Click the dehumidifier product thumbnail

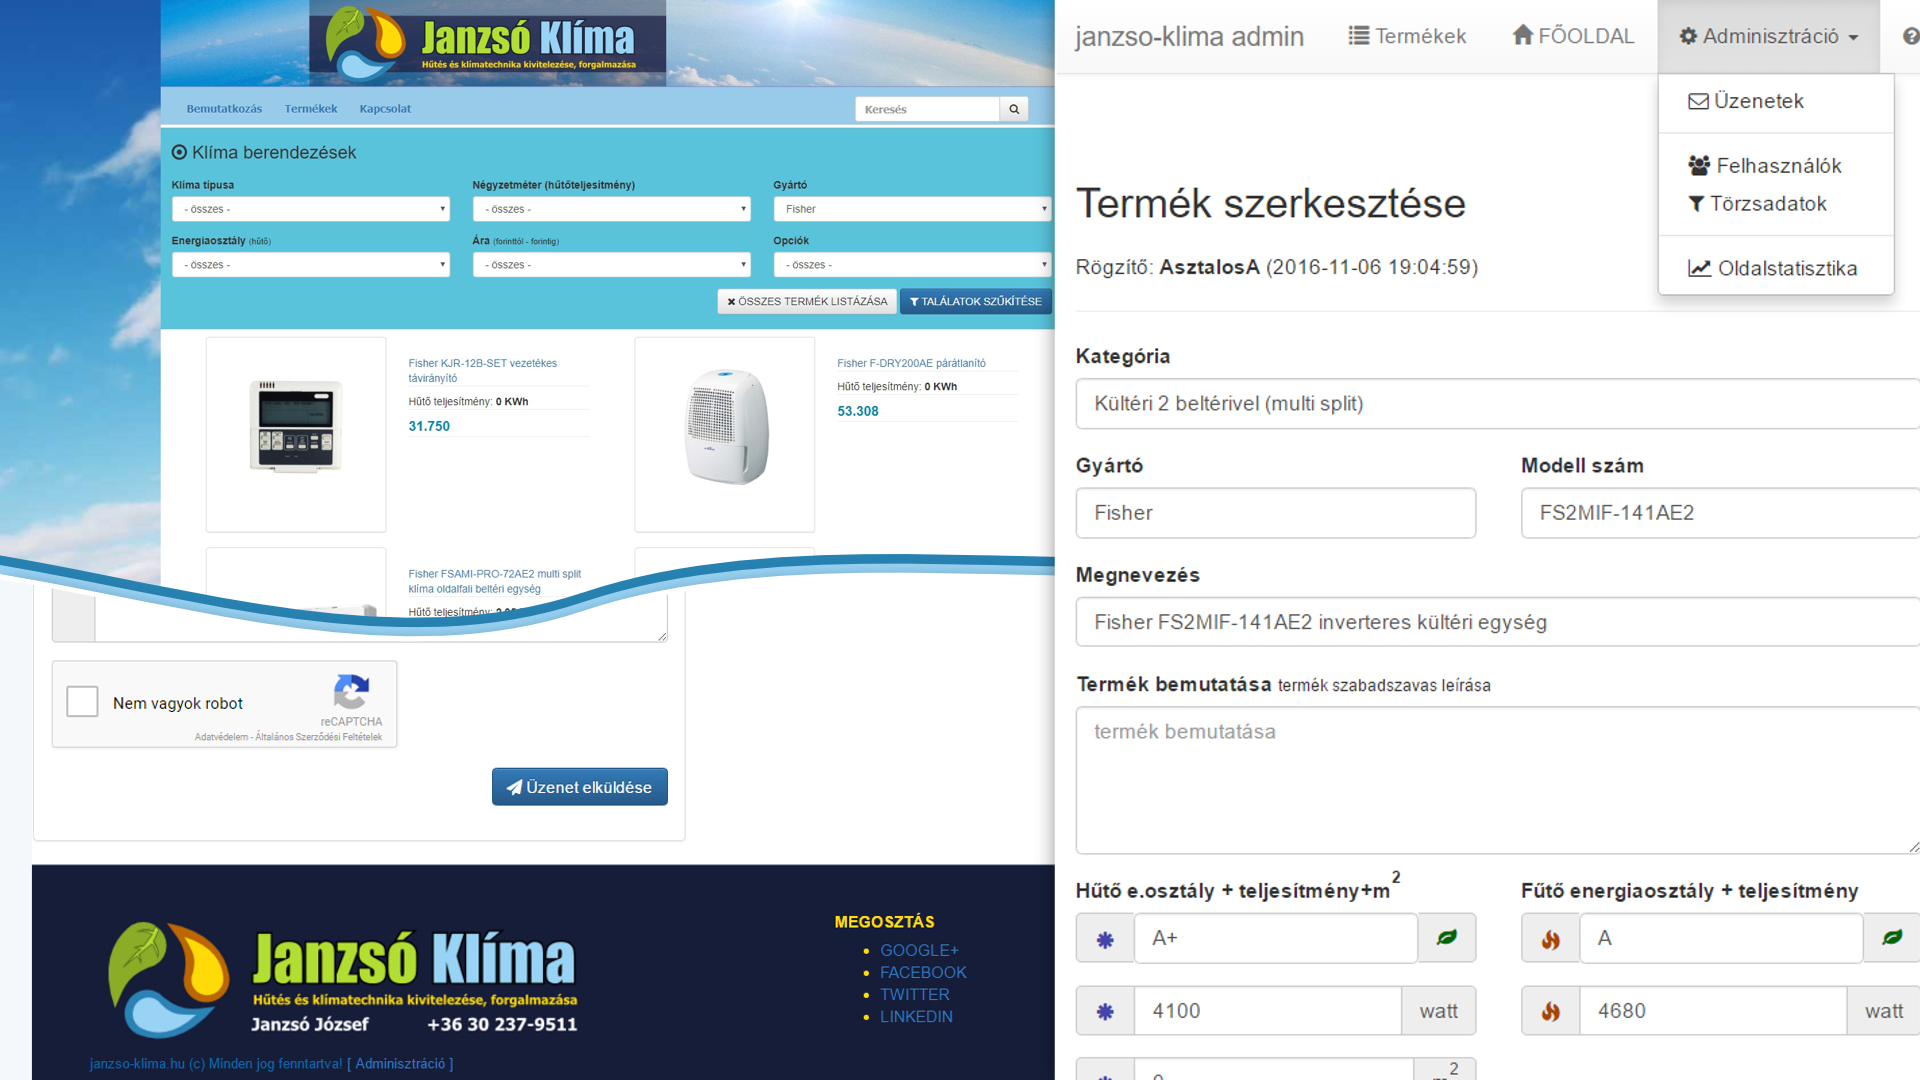pyautogui.click(x=725, y=434)
